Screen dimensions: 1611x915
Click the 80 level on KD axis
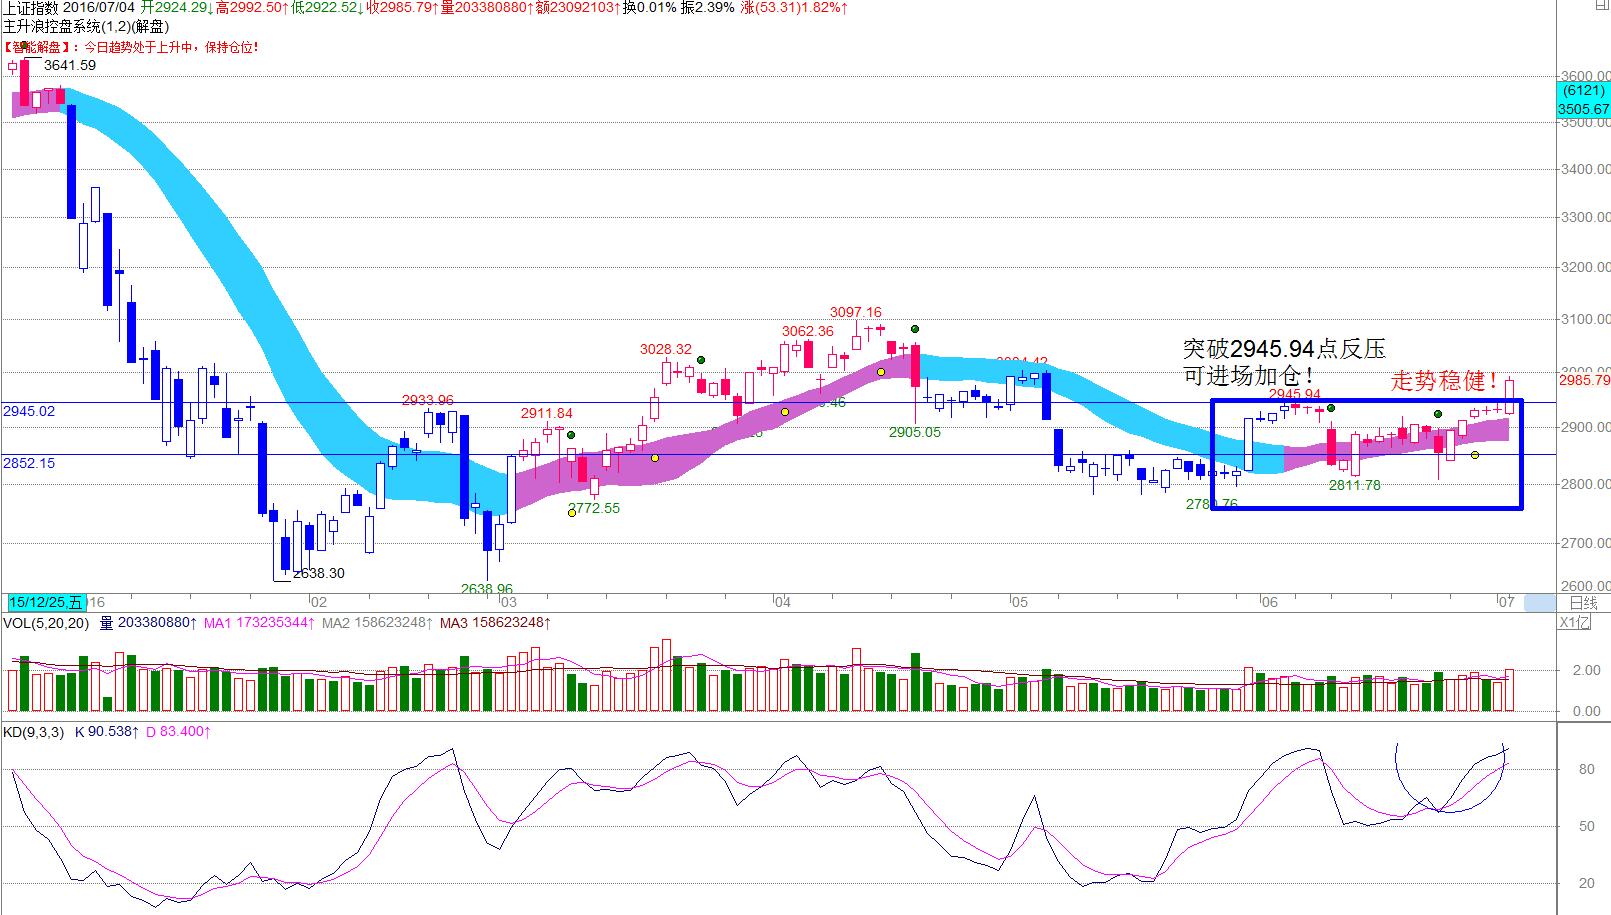click(1586, 769)
